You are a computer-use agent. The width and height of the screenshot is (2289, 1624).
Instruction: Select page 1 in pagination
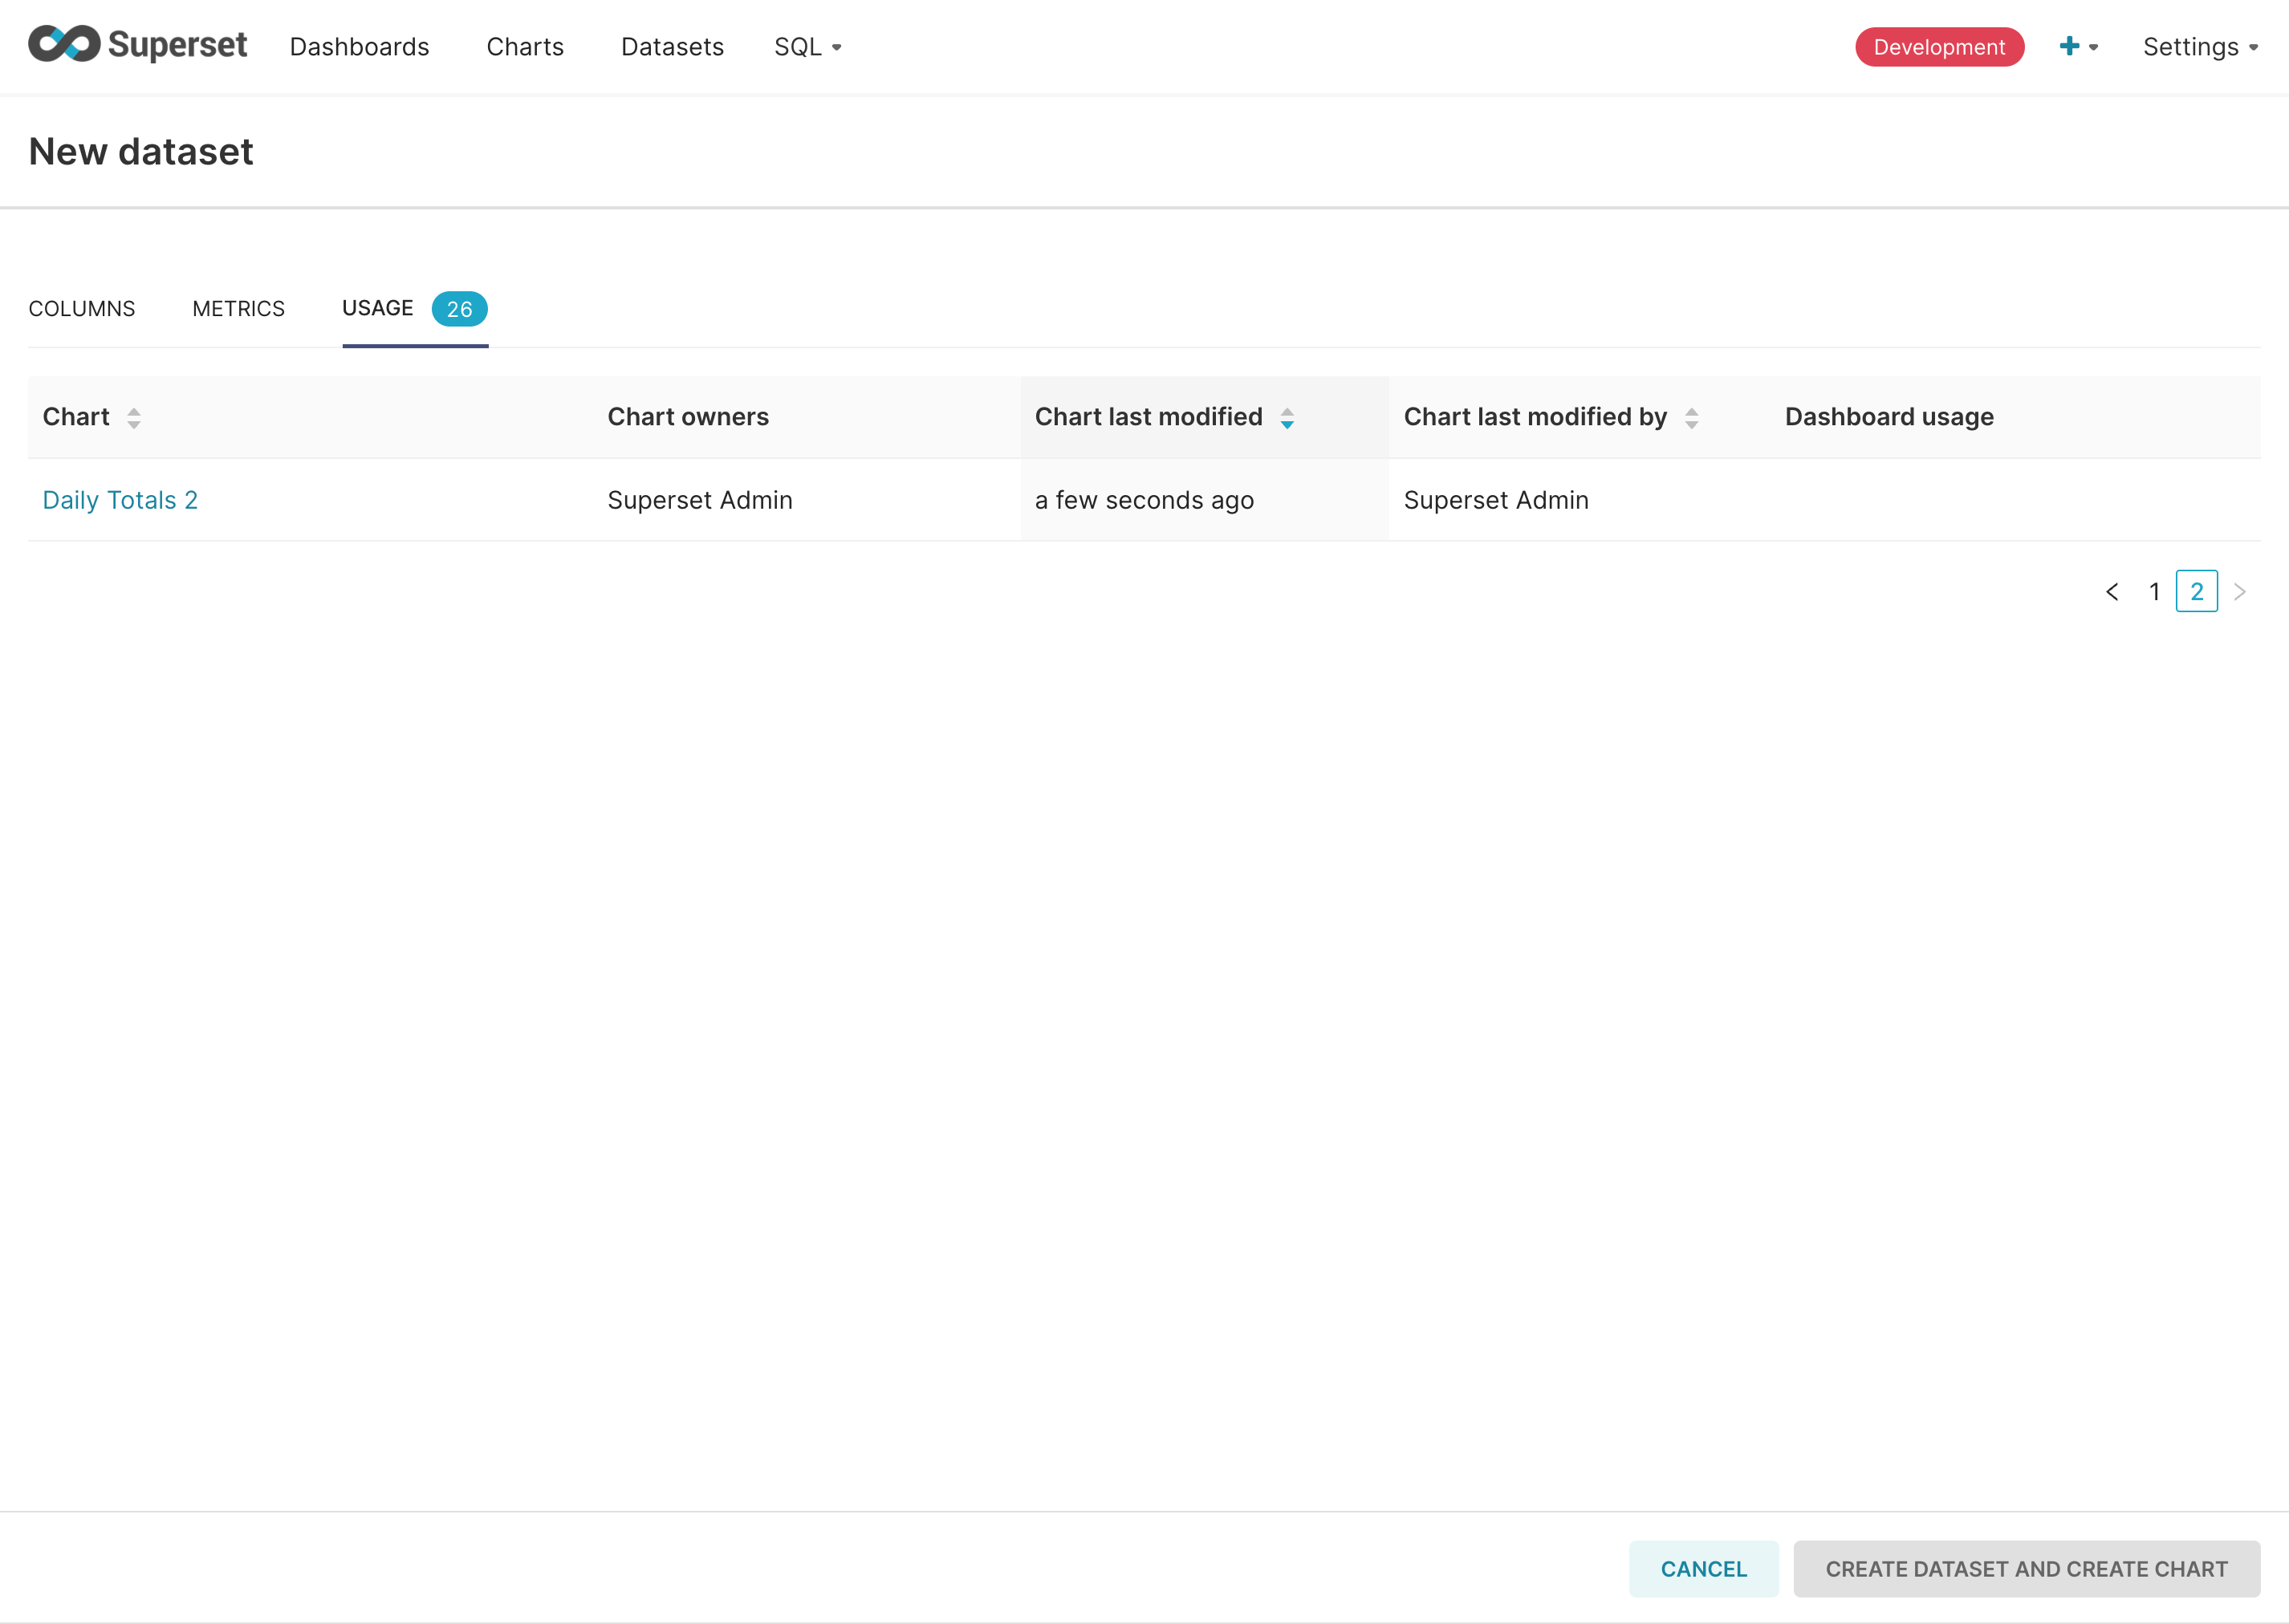(2154, 591)
